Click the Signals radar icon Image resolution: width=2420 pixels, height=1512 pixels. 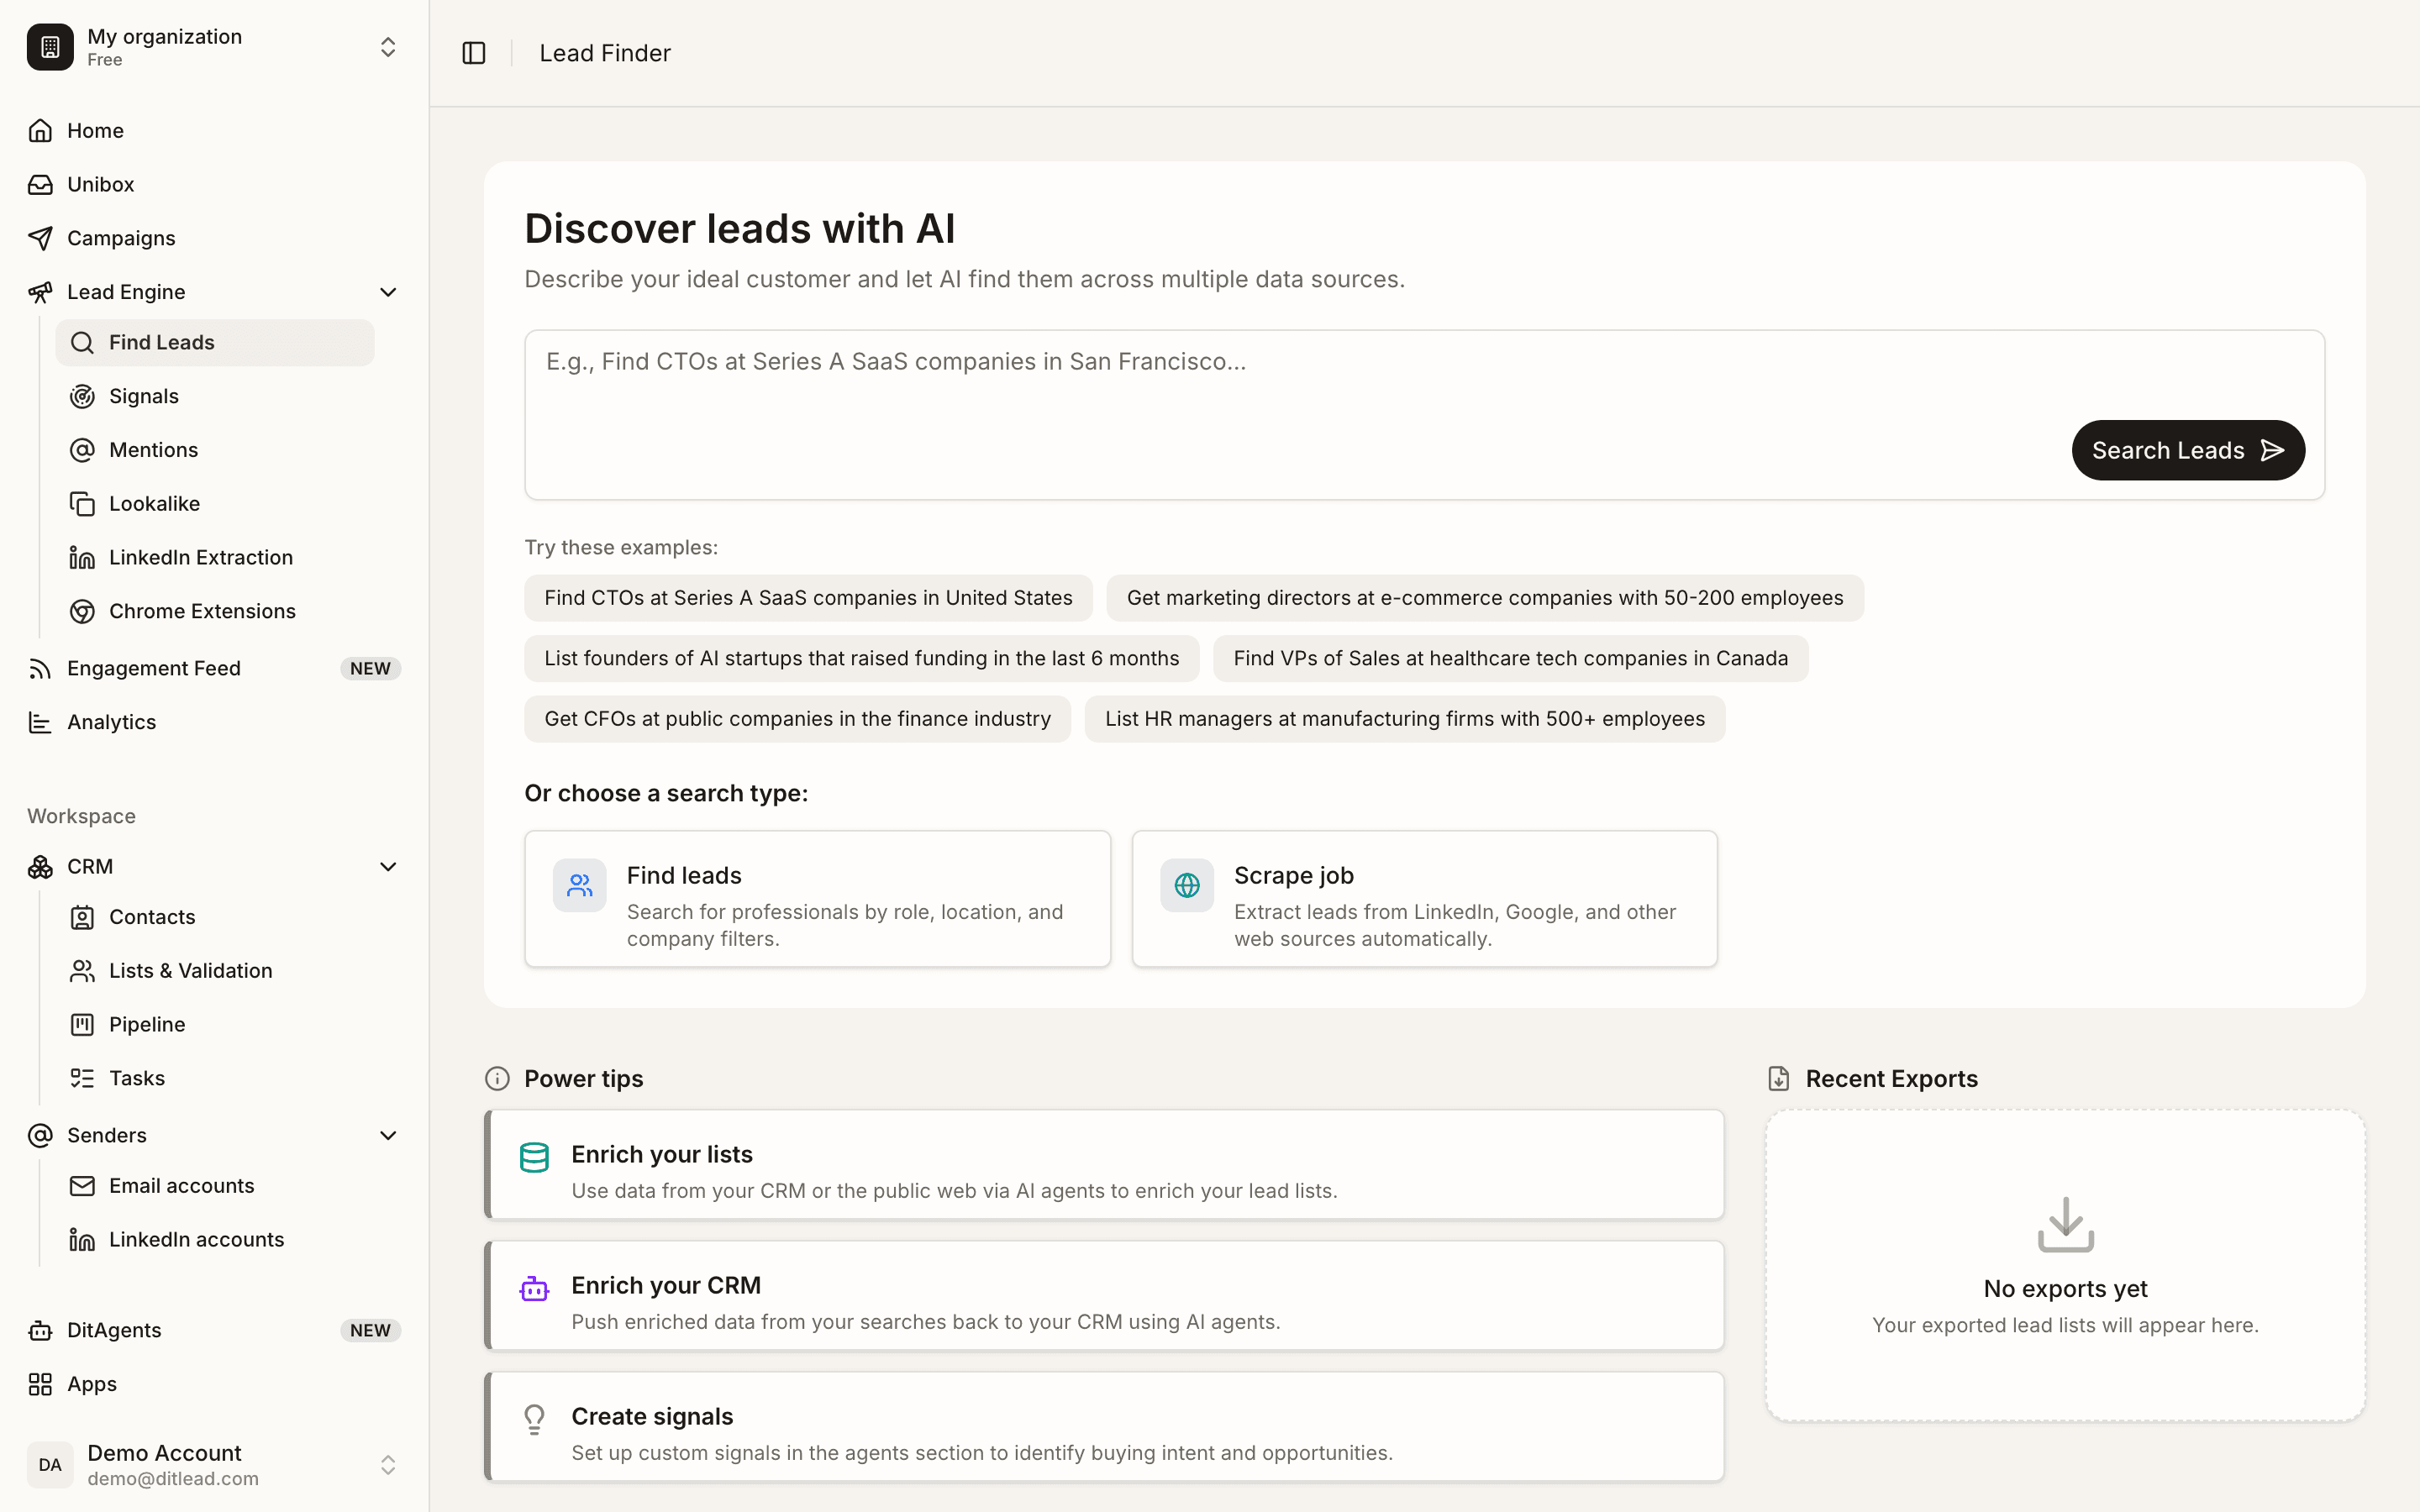[x=82, y=397]
